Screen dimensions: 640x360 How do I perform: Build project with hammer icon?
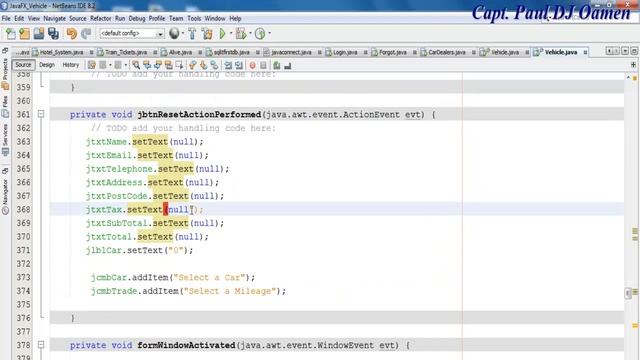click(x=192, y=33)
